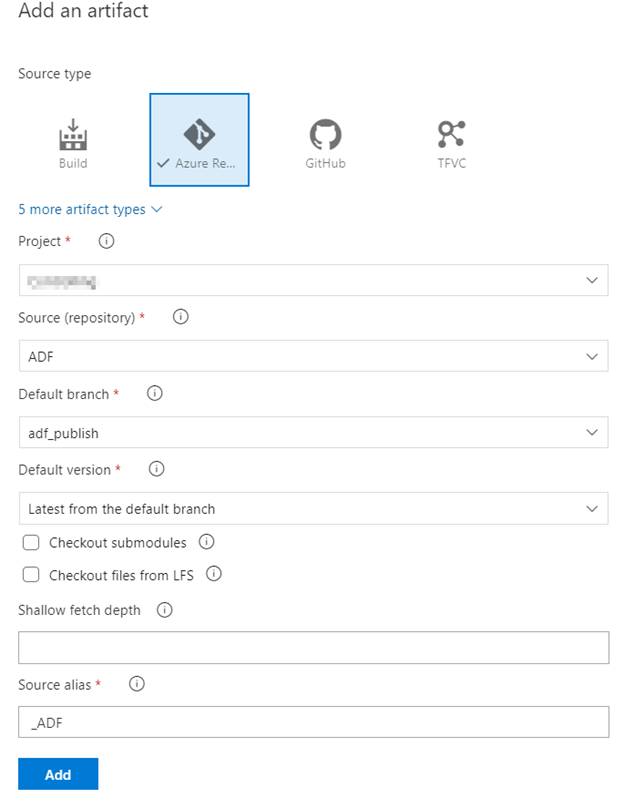Enable the Checkout submodules checkbox
This screenshot has height=798, width=624.
31,543
